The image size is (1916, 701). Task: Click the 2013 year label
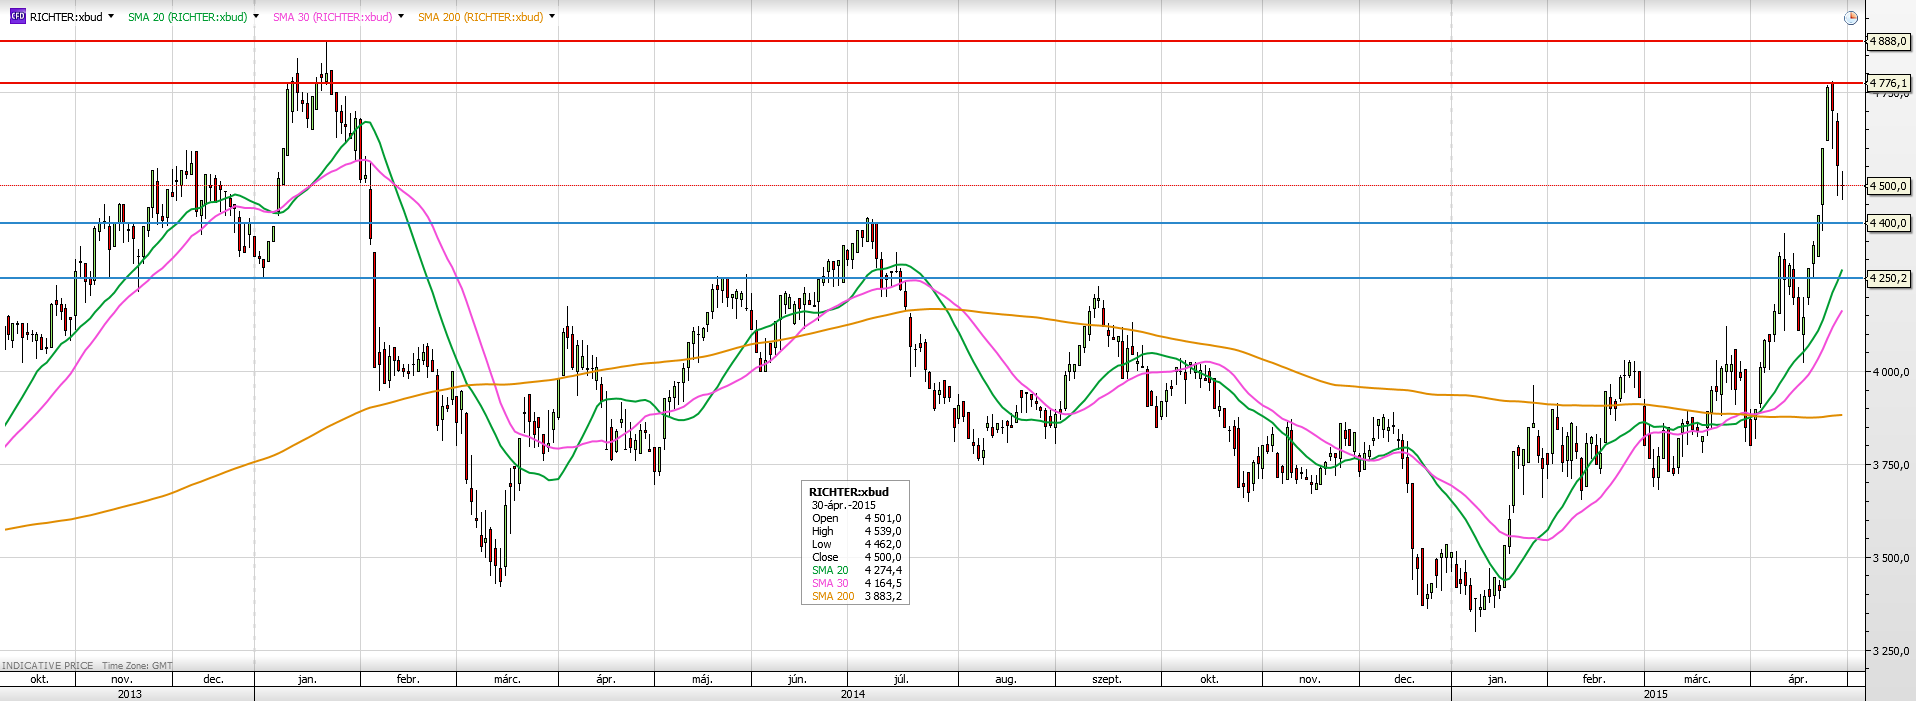pos(129,694)
